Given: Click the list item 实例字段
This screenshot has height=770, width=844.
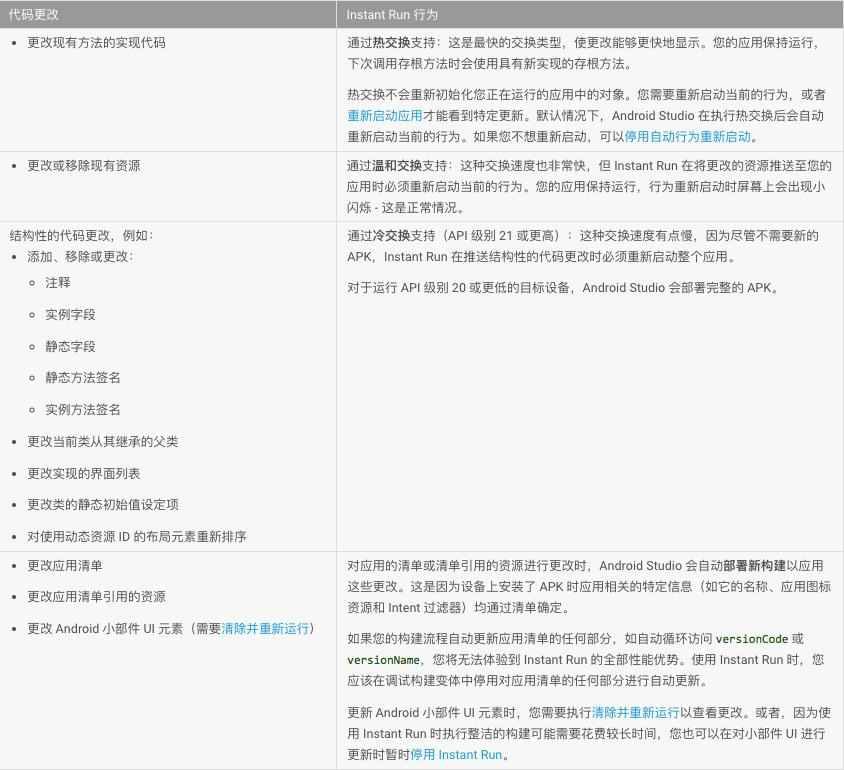Looking at the screenshot, I should point(71,315).
